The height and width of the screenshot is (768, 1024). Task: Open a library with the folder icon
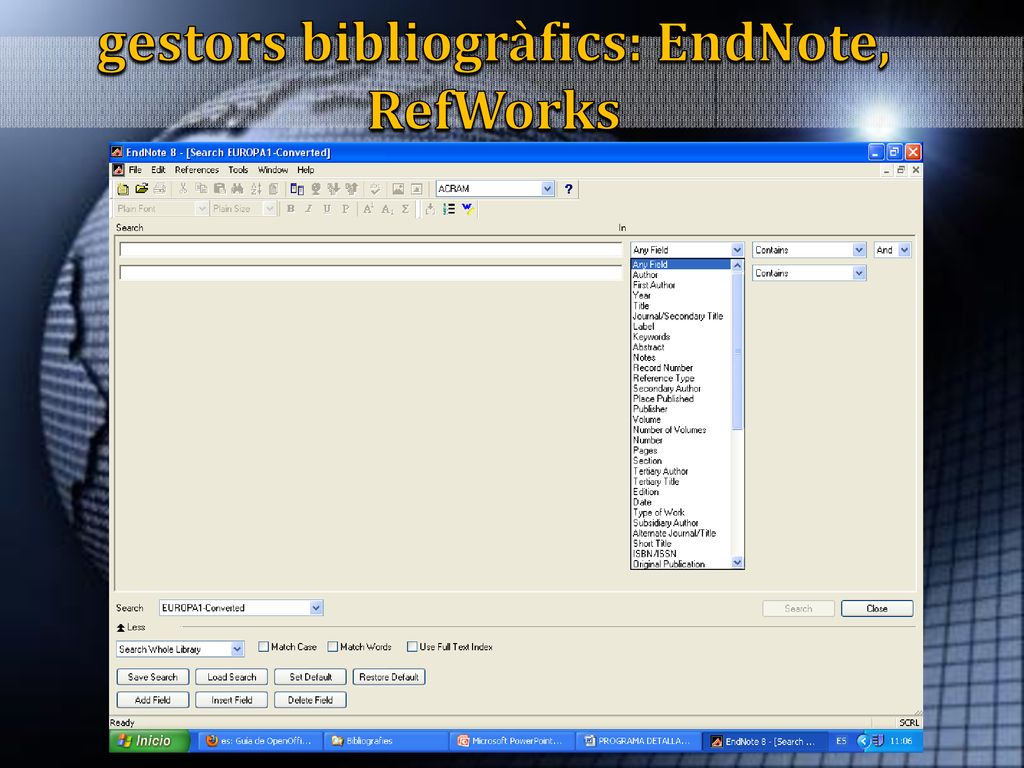141,189
